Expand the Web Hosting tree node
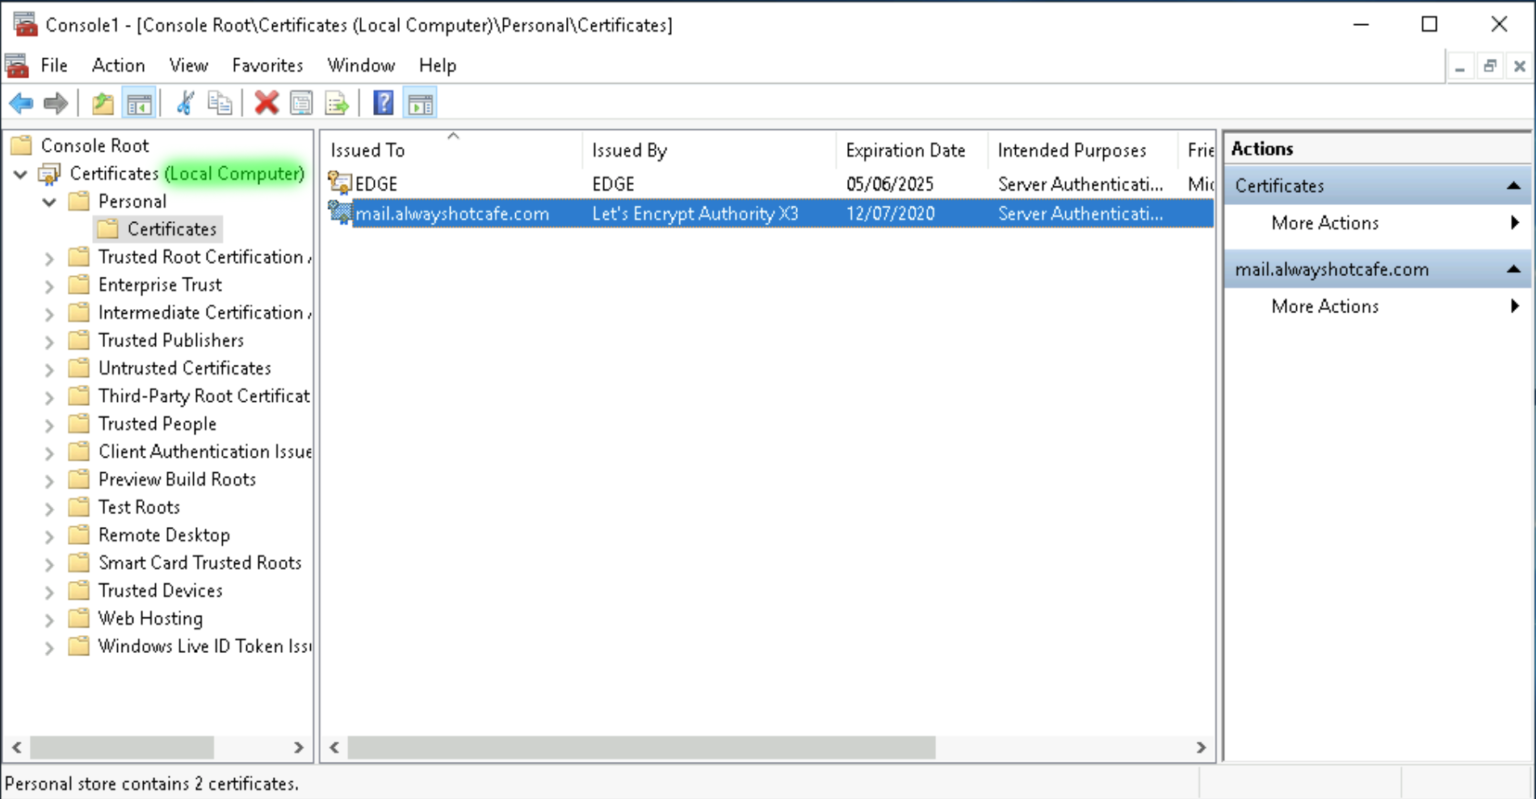This screenshot has height=799, width=1536. [x=49, y=618]
